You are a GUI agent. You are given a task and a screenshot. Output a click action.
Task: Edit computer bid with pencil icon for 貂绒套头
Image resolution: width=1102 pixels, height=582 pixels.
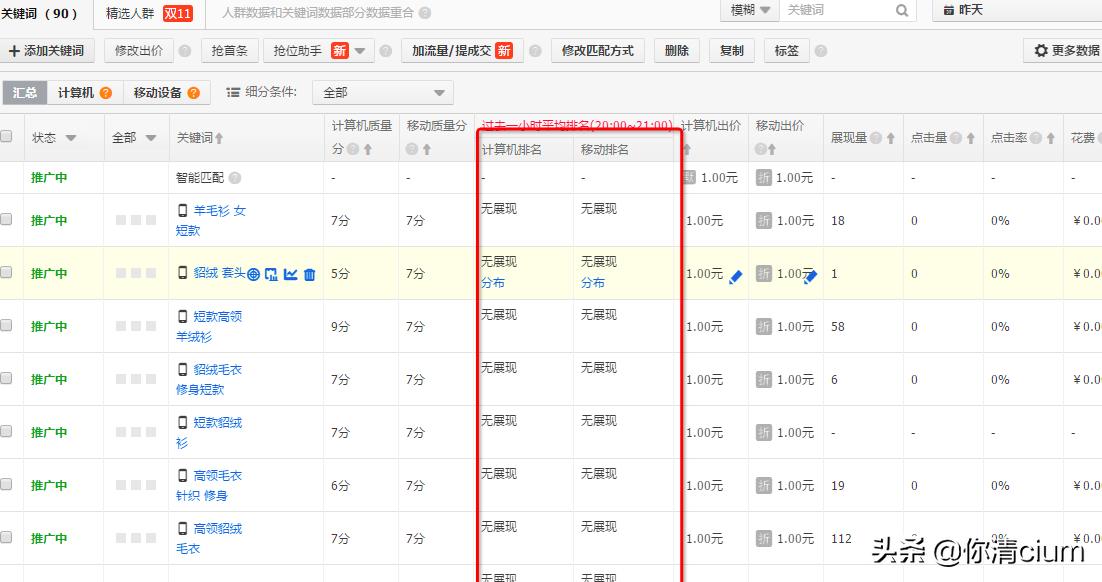click(735, 277)
